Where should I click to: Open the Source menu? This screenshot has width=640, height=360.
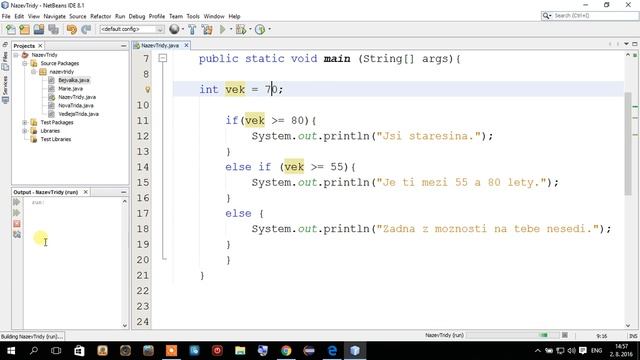point(78,16)
